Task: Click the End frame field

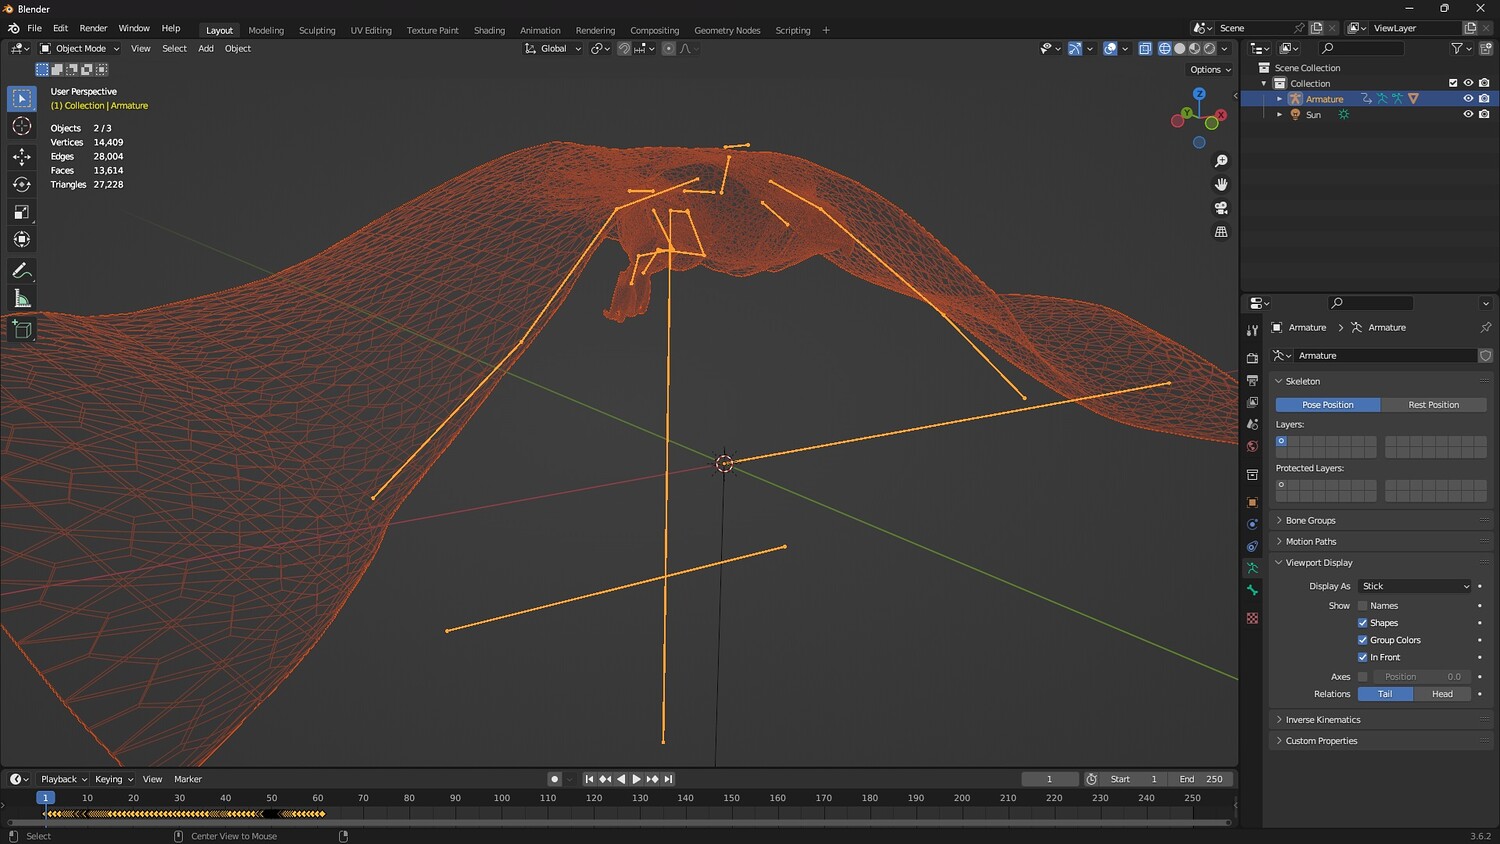Action: [x=1201, y=779]
